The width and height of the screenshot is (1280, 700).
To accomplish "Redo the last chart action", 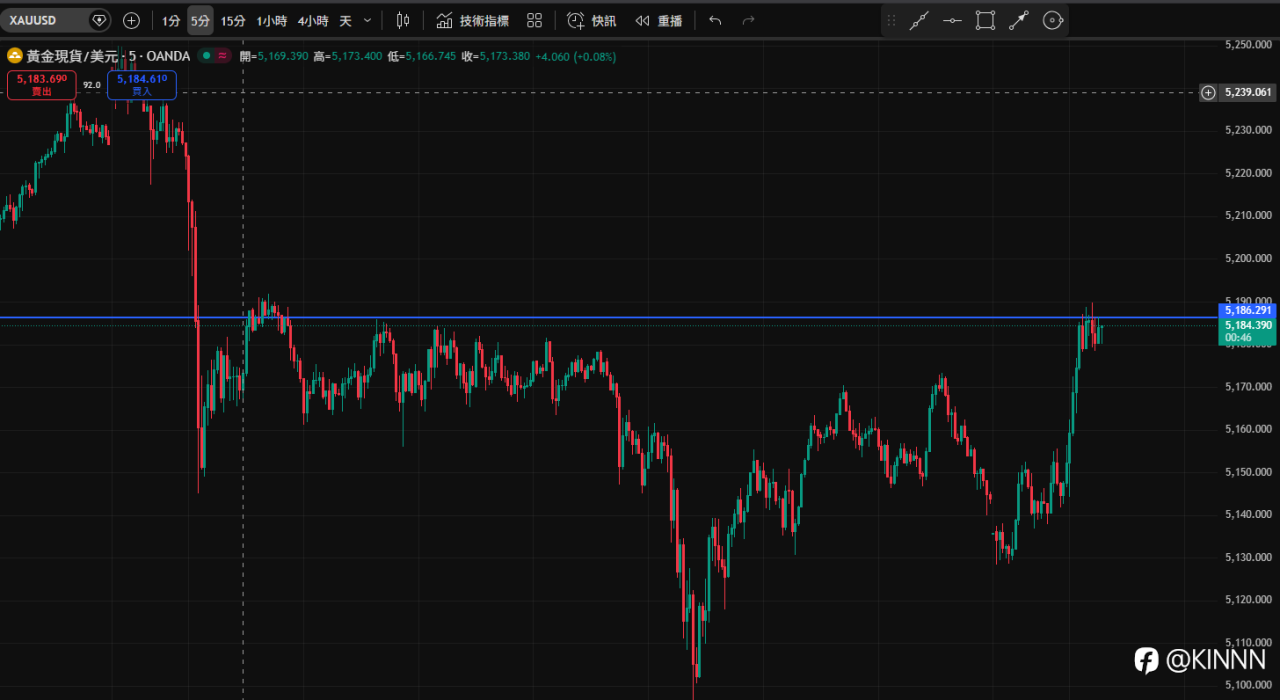I will [748, 20].
